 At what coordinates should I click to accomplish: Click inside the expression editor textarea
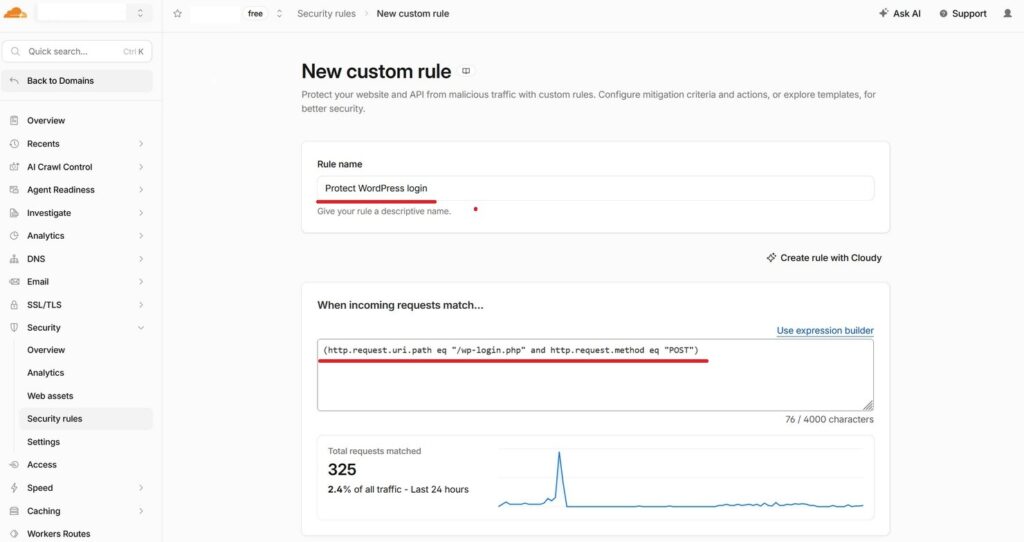(595, 375)
